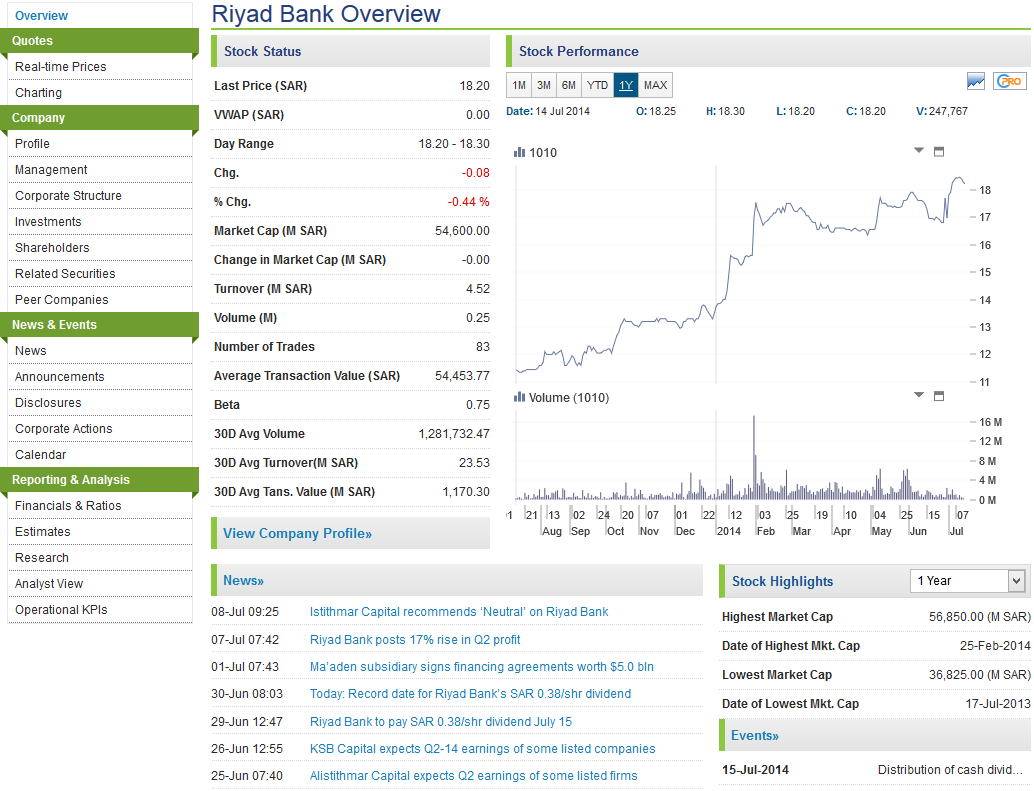Screen dimensions: 1034x791
Task: Open the Calendar page
Action: 40,455
